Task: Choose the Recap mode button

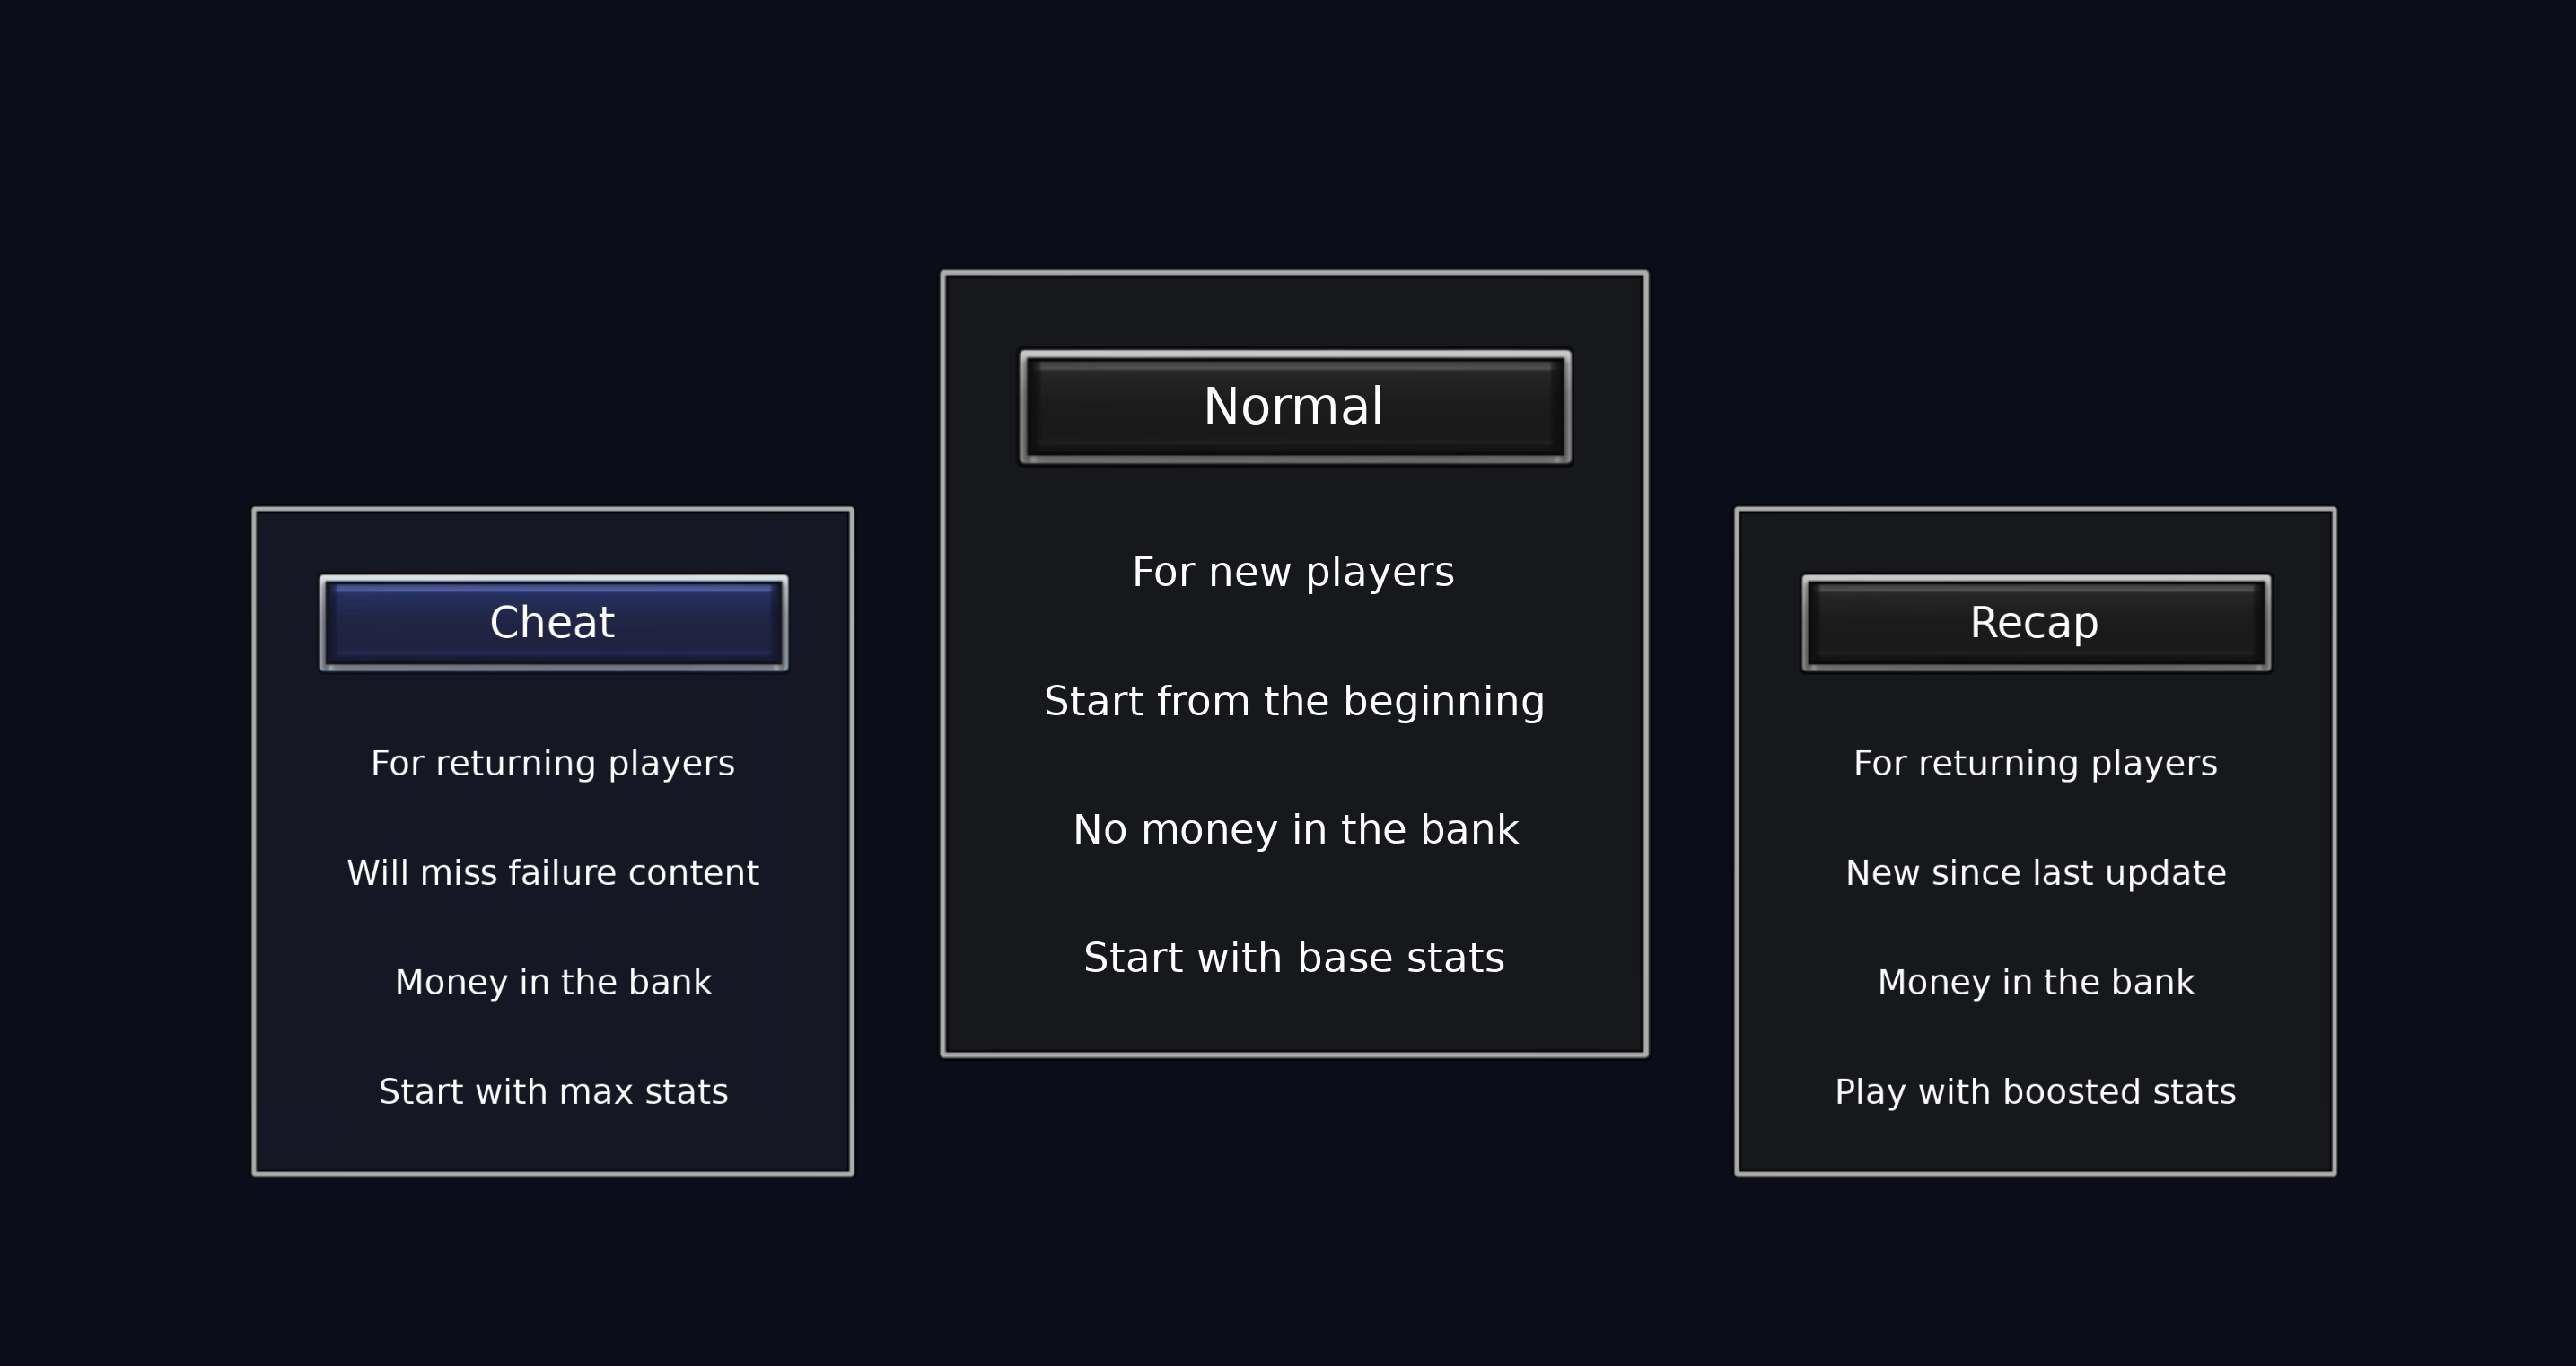Action: click(x=2035, y=622)
